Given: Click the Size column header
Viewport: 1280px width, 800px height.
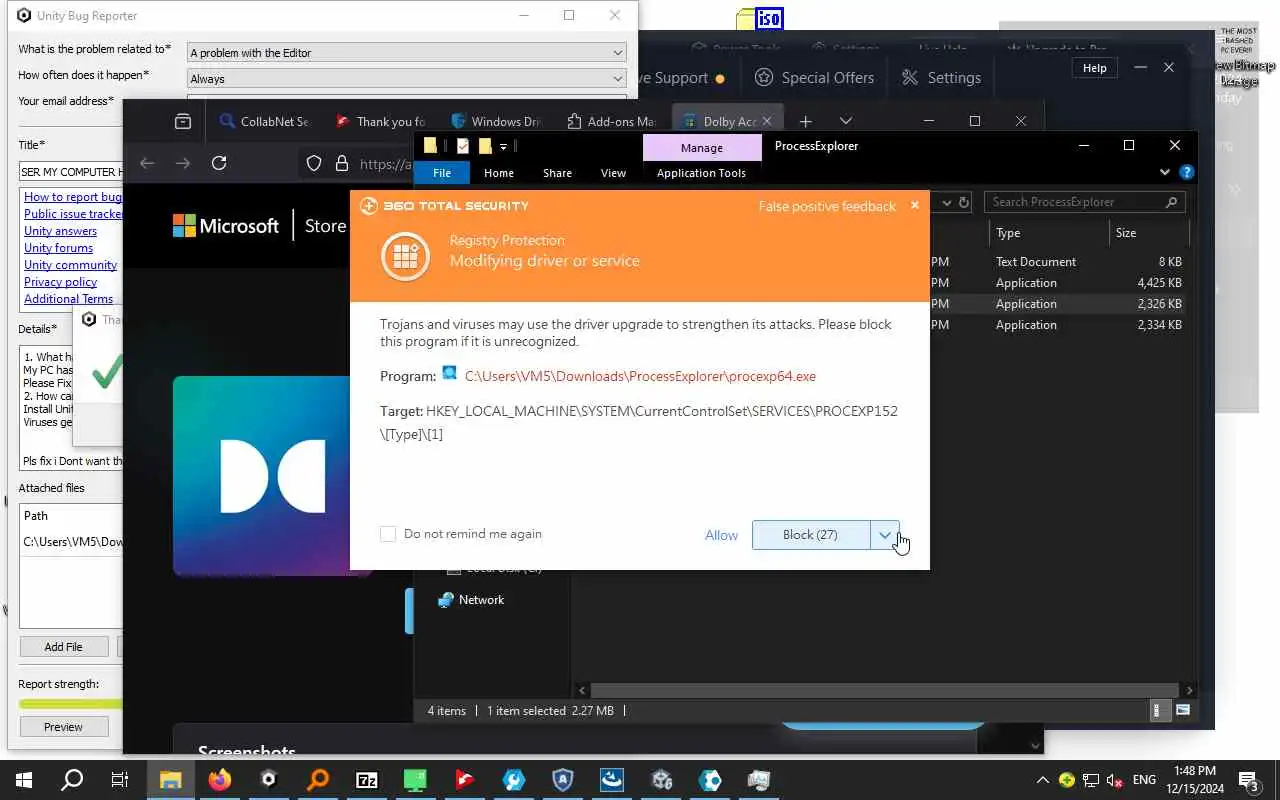Looking at the screenshot, I should [1148, 233].
